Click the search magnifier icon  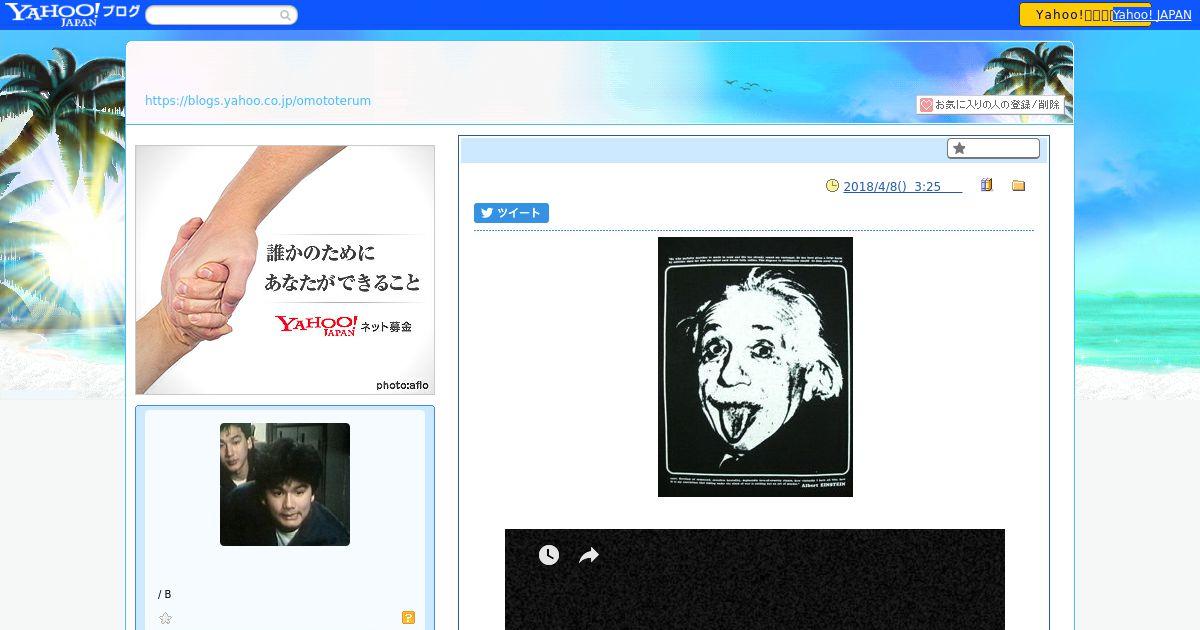tap(286, 15)
